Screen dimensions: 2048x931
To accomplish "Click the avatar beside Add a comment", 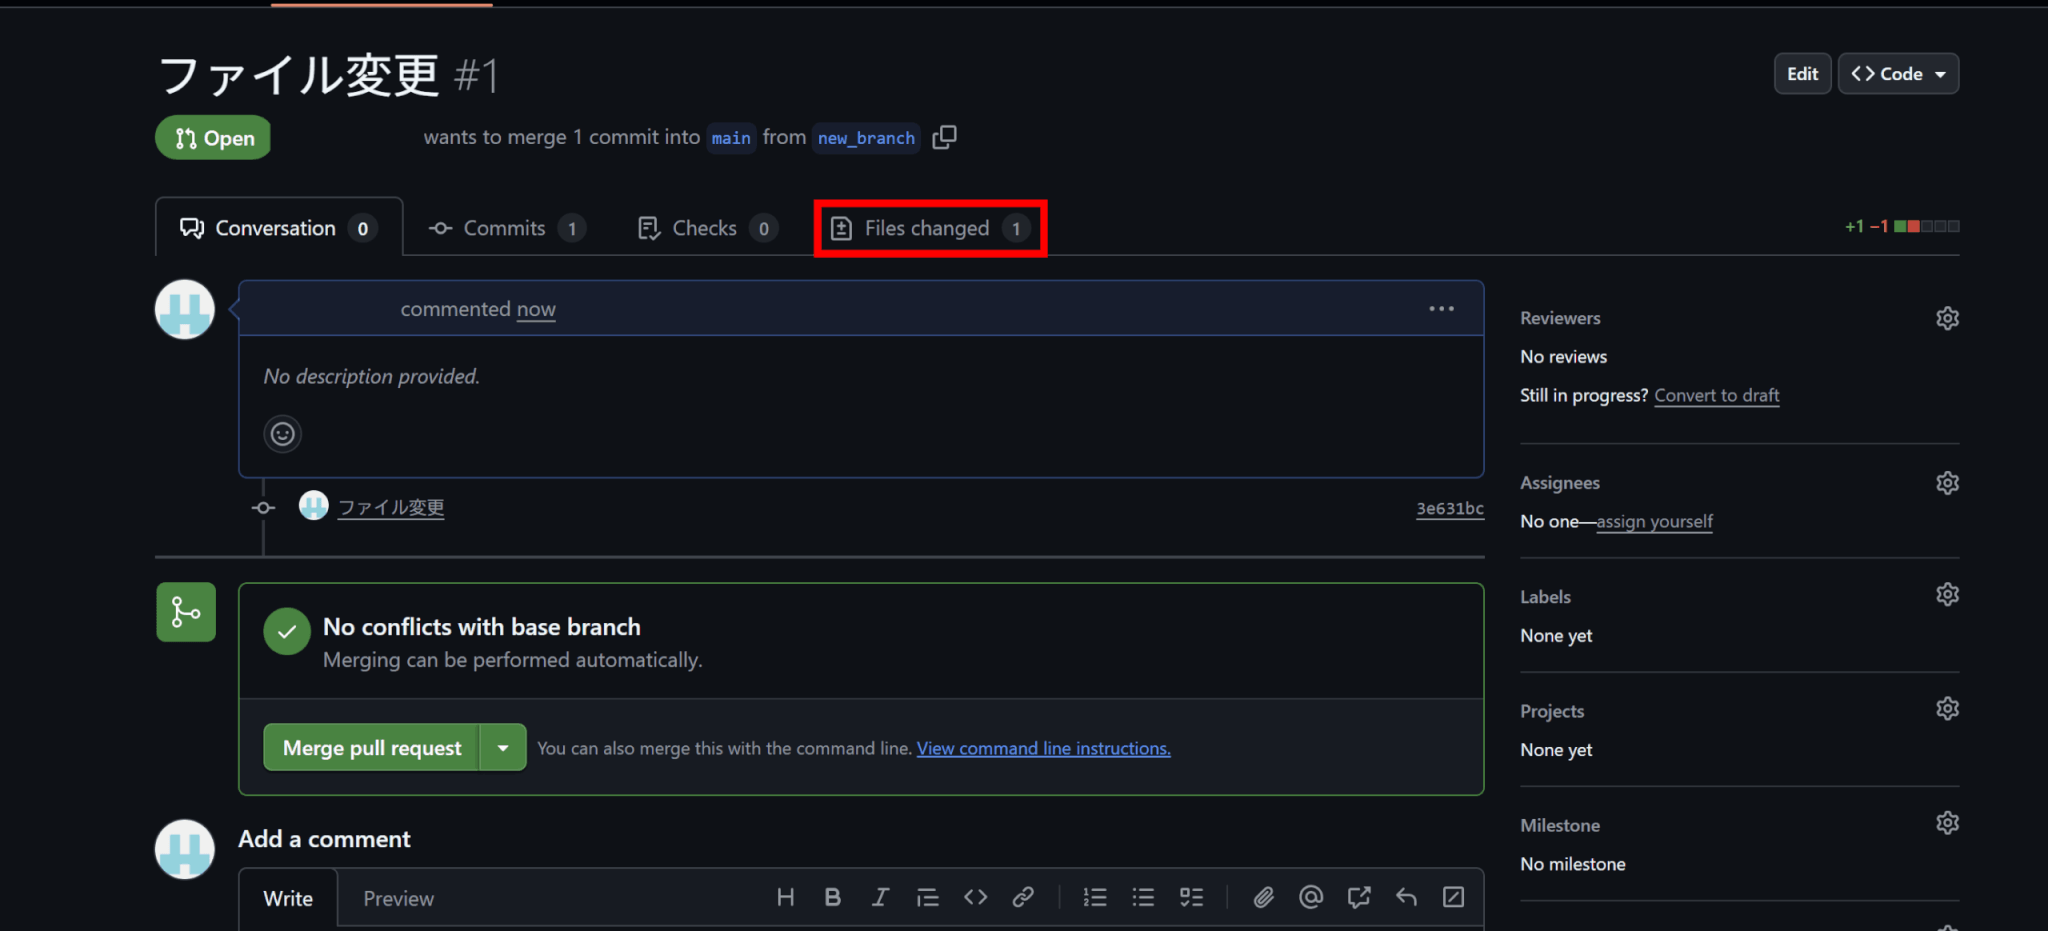I will pyautogui.click(x=185, y=850).
